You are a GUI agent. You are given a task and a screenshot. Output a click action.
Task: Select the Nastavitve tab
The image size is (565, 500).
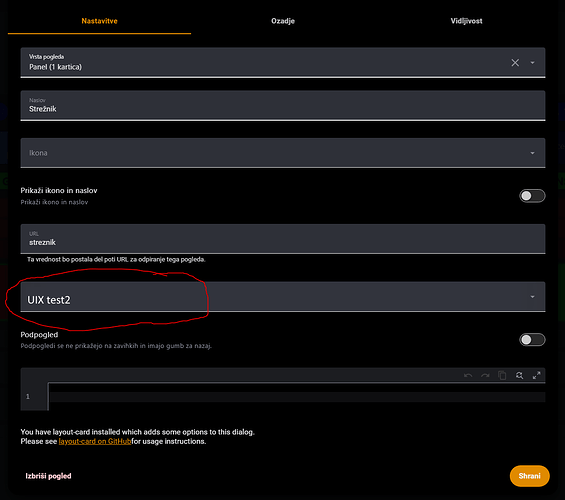click(x=99, y=21)
